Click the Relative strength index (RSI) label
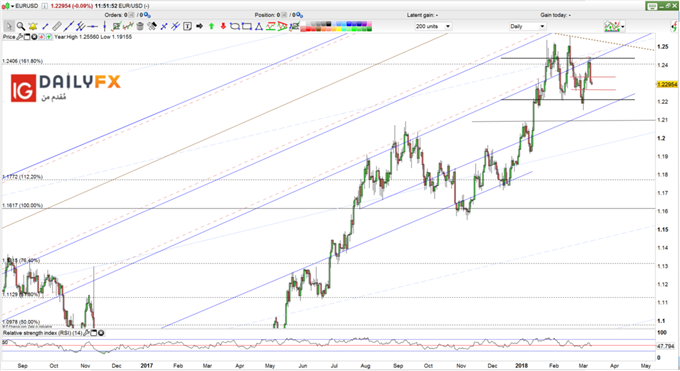Image resolution: width=680 pixels, height=371 pixels. point(42,333)
